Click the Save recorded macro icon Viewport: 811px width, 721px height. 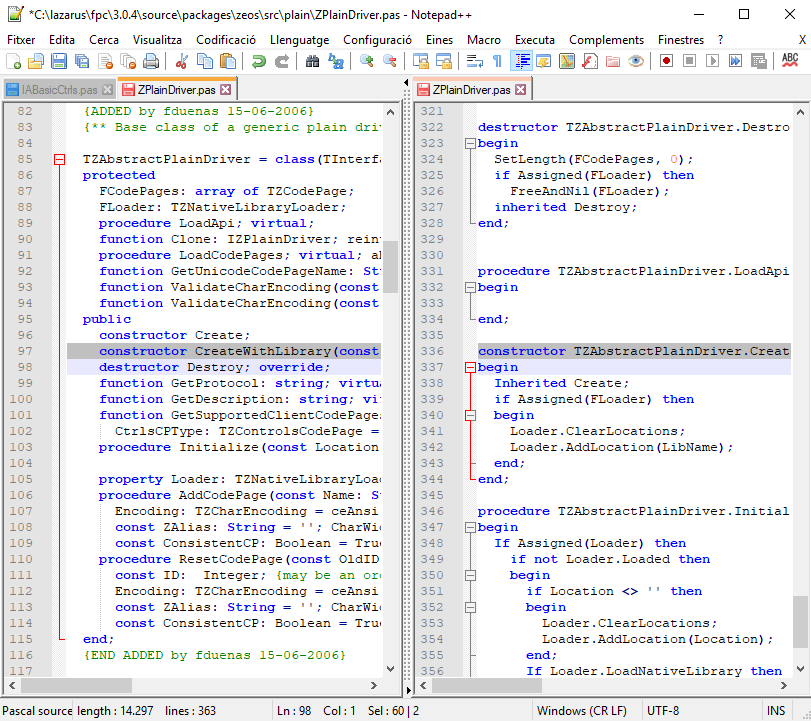point(758,61)
